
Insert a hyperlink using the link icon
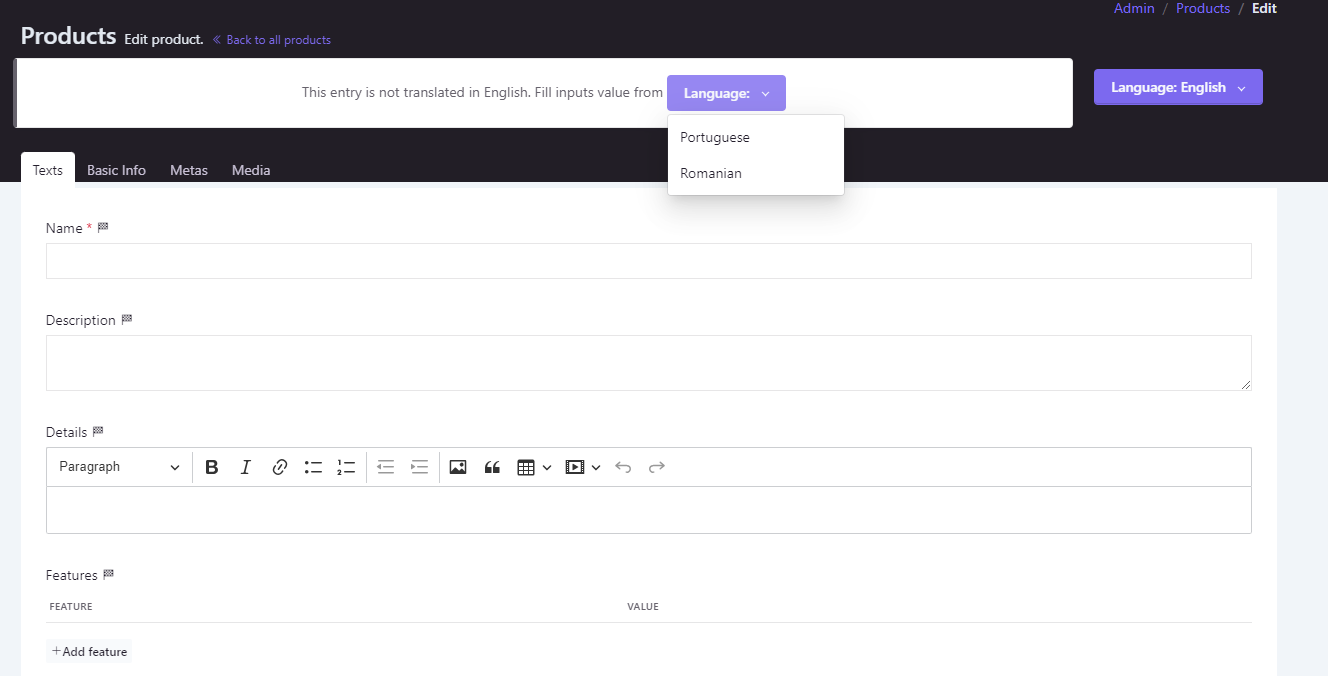point(279,466)
